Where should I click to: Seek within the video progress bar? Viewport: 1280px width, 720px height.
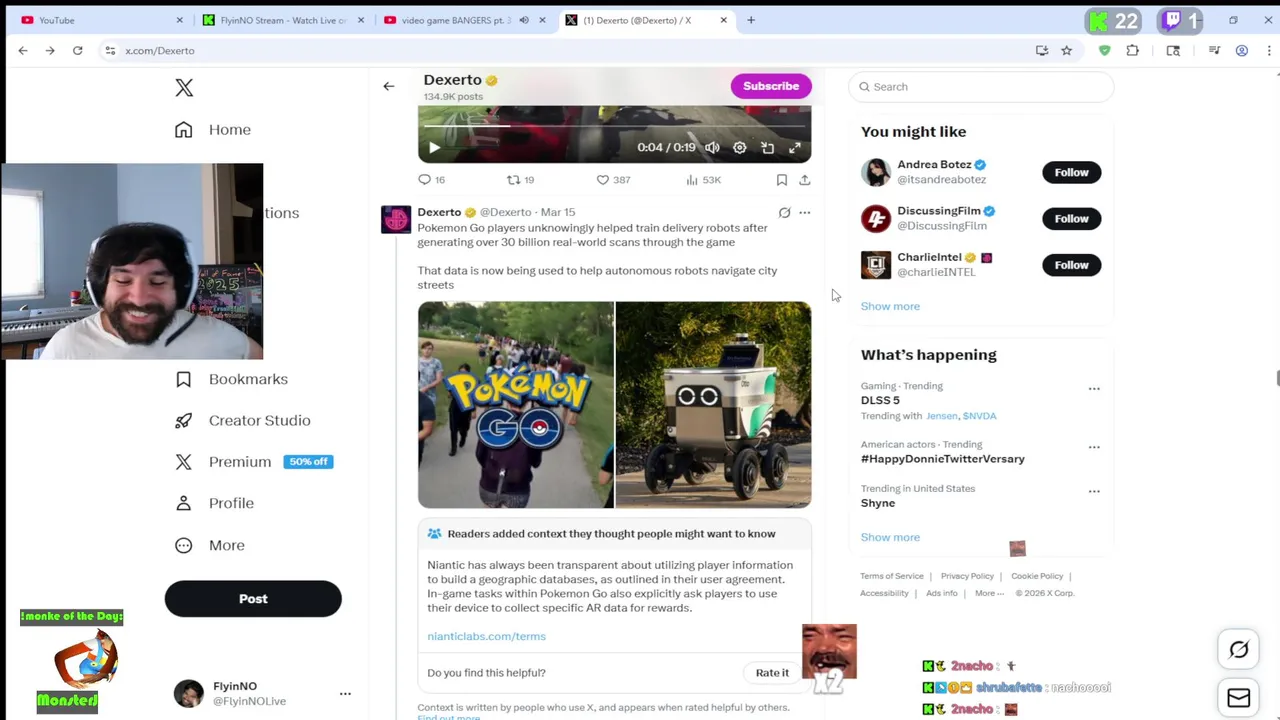(614, 127)
